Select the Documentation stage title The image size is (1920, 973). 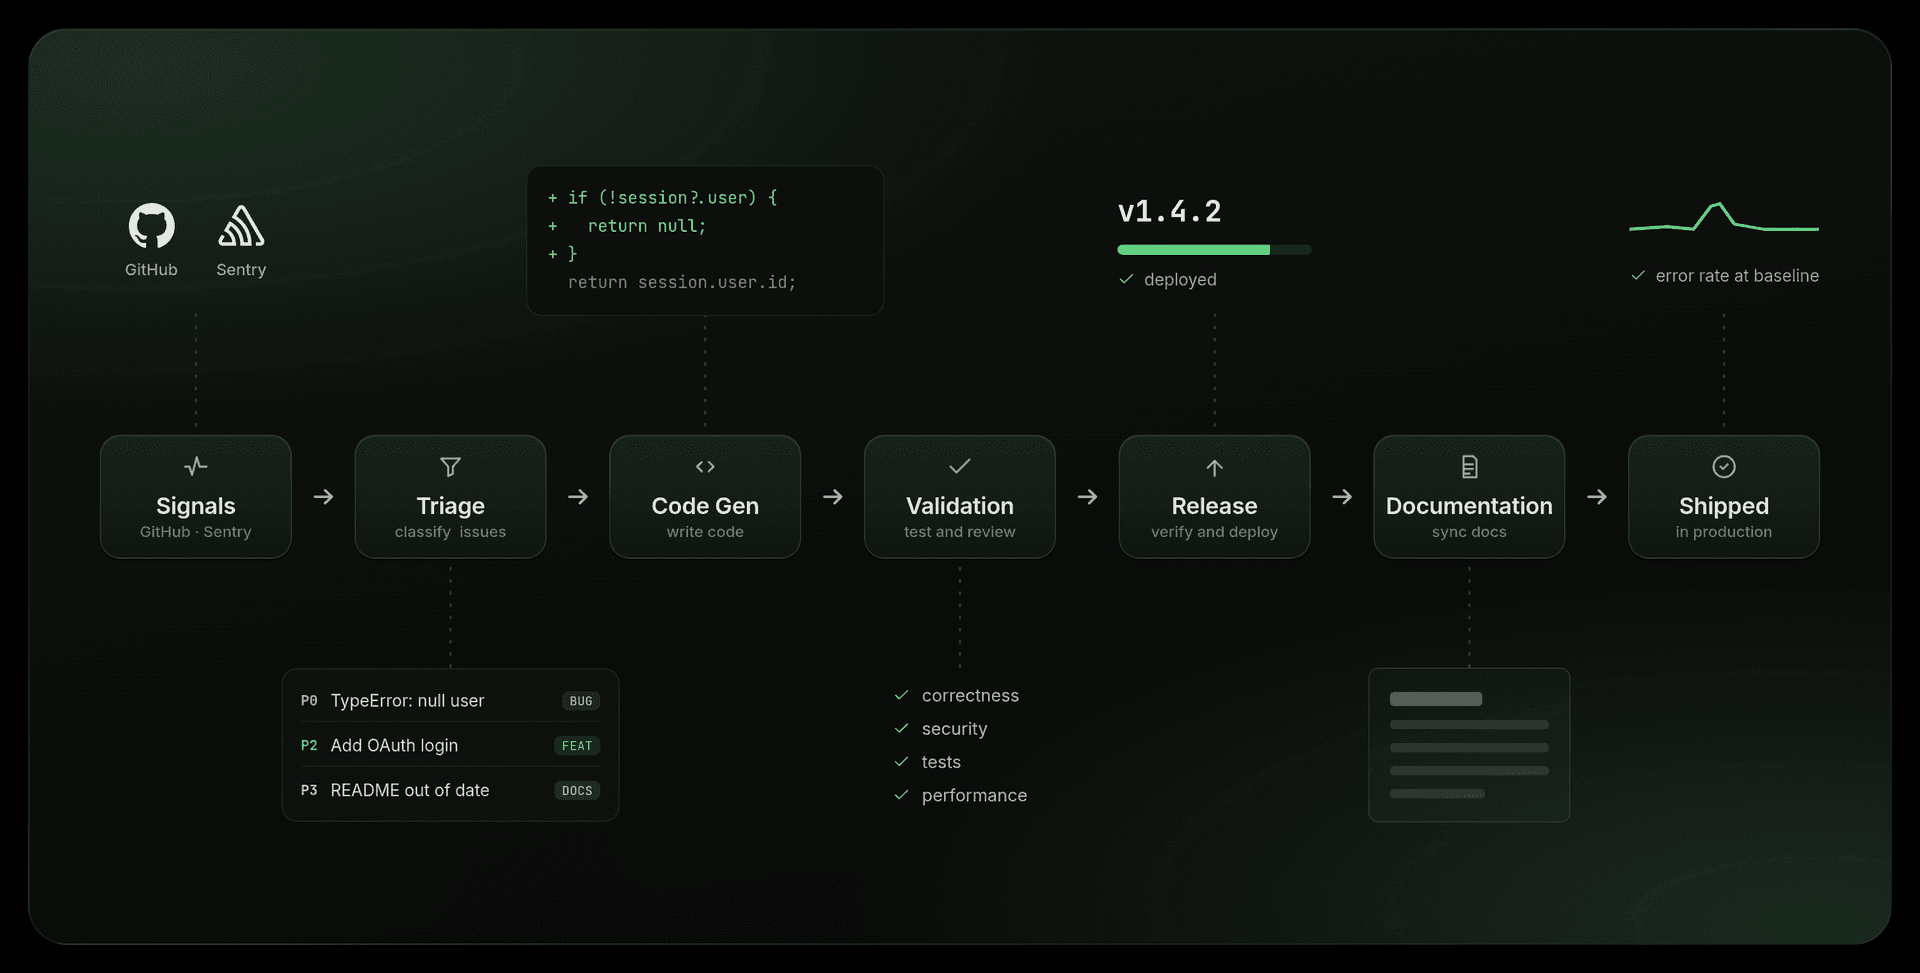1469,506
